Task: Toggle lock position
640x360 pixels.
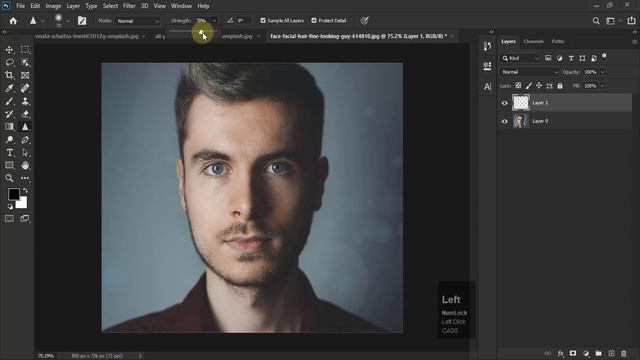Action: tap(539, 86)
